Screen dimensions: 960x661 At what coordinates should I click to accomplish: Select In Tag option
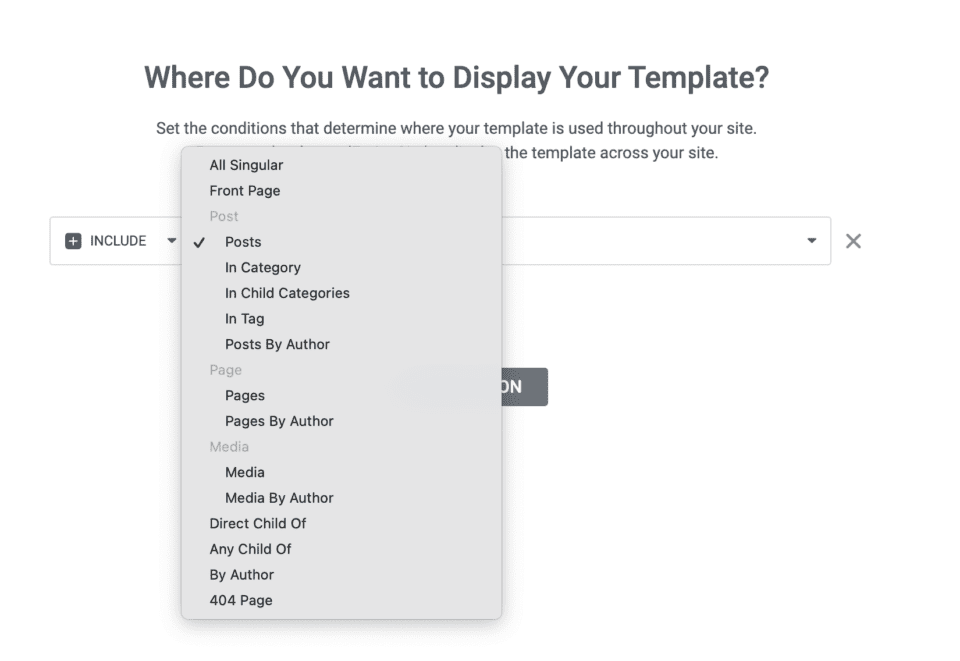click(x=244, y=319)
